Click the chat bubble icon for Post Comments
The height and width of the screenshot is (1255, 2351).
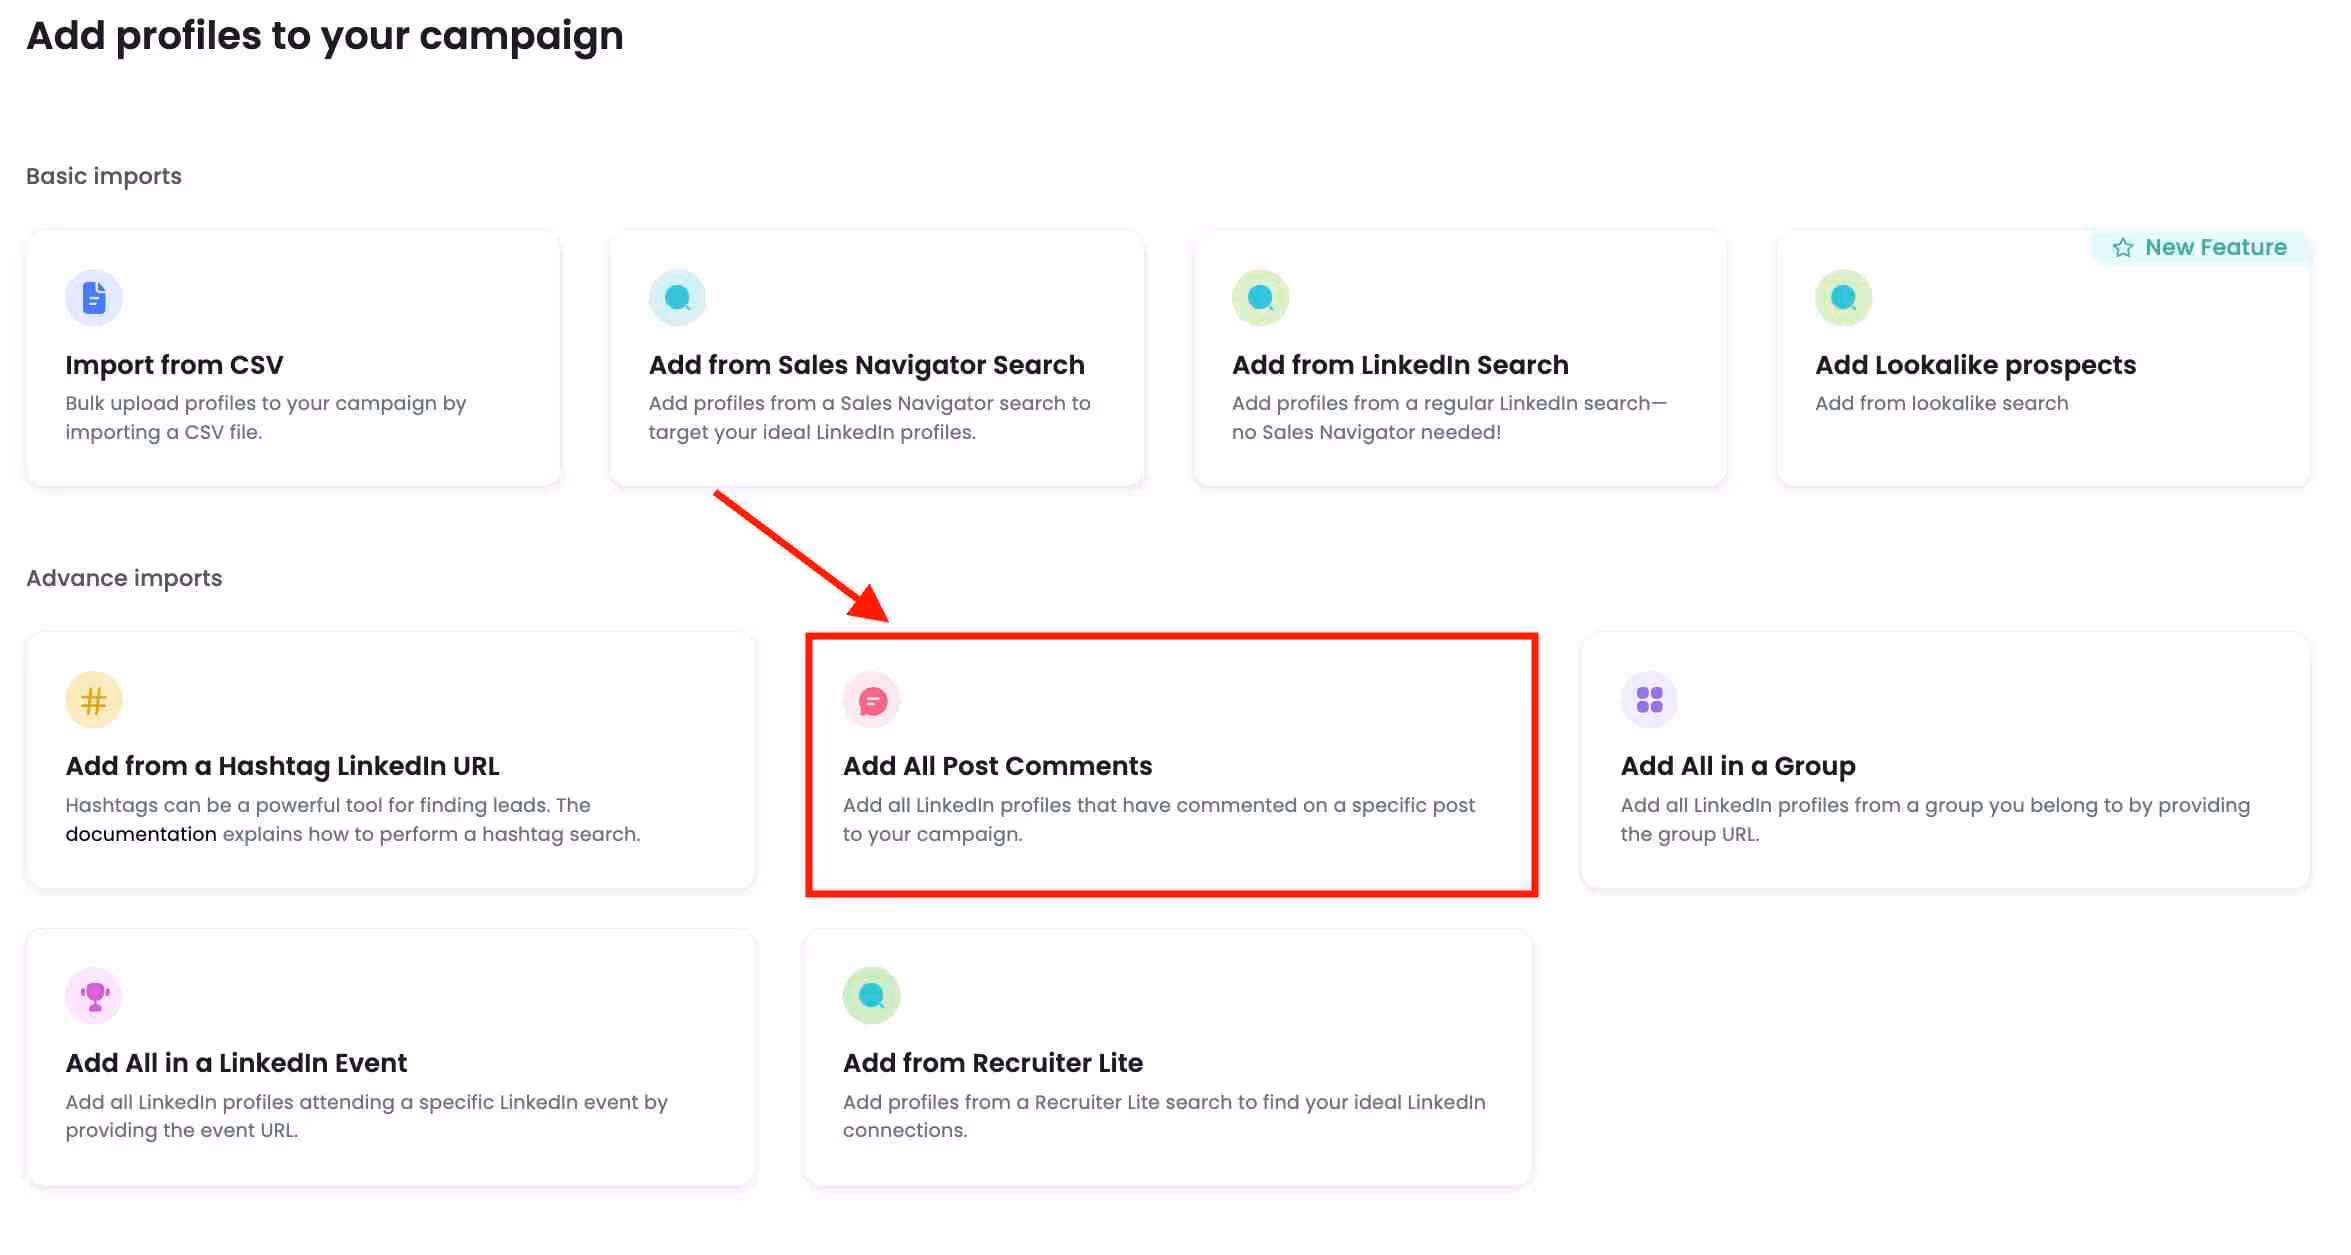[x=871, y=698]
